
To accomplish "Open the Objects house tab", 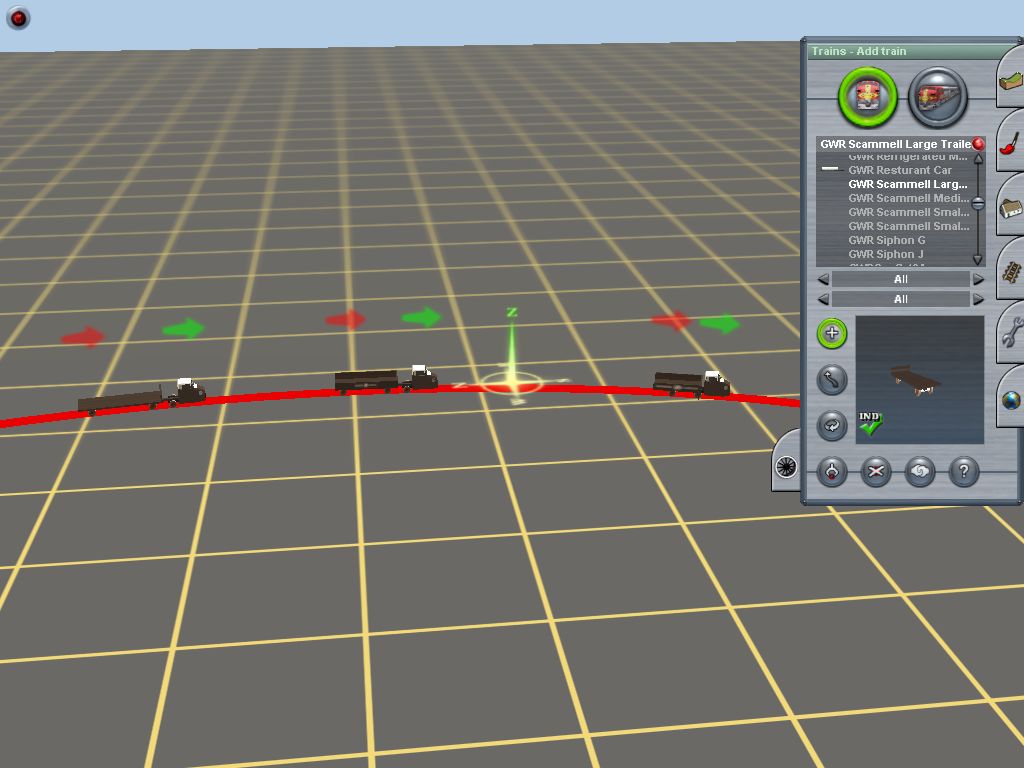I will tap(1010, 207).
